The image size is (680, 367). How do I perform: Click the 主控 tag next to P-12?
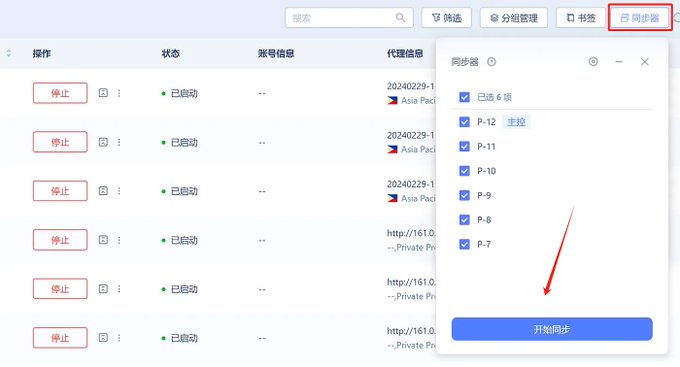[x=516, y=122]
